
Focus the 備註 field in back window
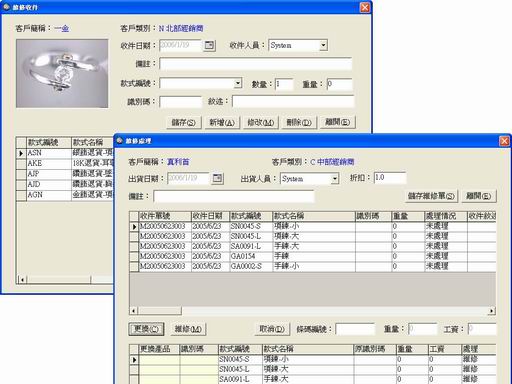tap(256, 64)
